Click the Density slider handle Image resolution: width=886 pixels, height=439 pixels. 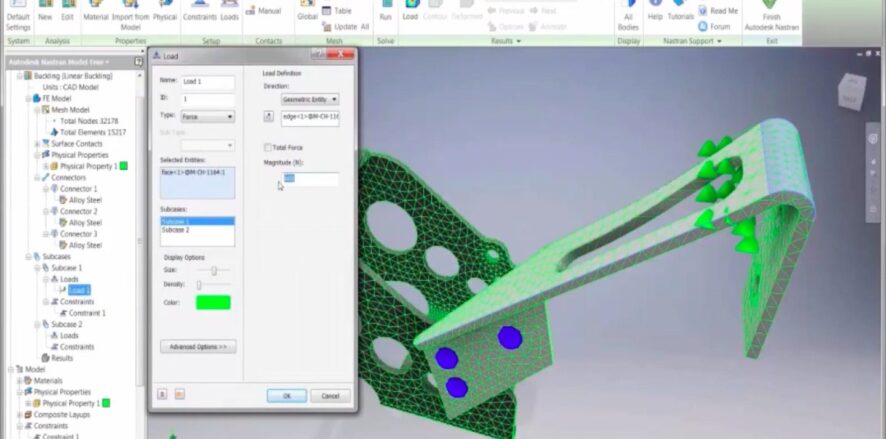198,285
